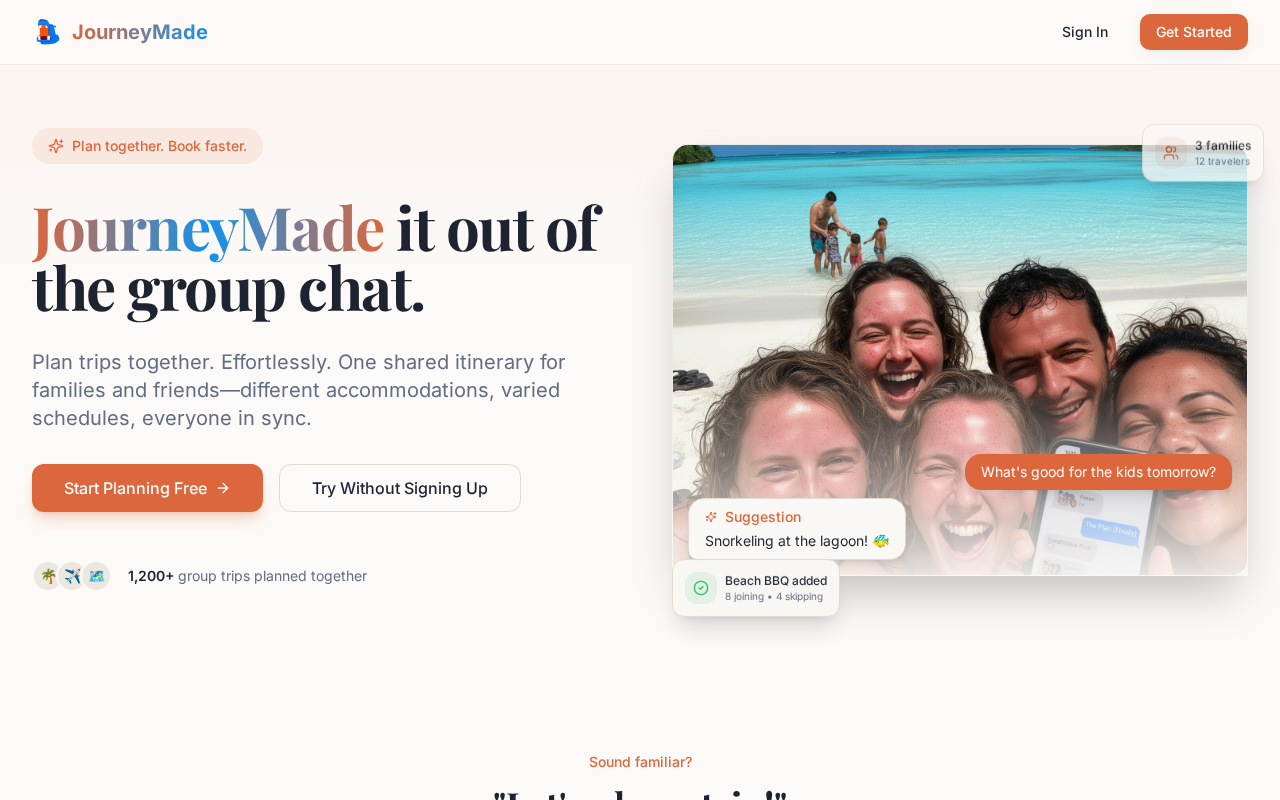Viewport: 1280px width, 800px height.
Task: Click the people icon on 3 families card
Action: tap(1171, 153)
